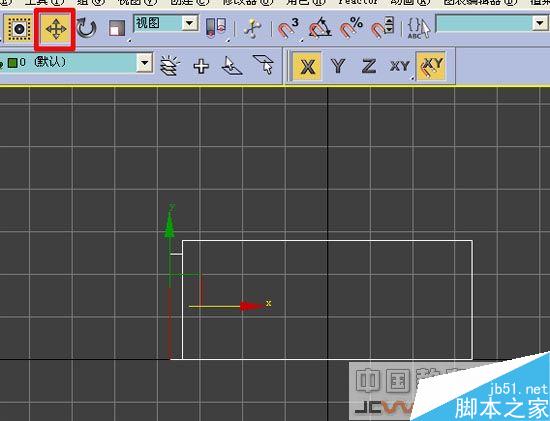Click the green color swatch of layer 0
Screen dimensions: 550x421
12,63
